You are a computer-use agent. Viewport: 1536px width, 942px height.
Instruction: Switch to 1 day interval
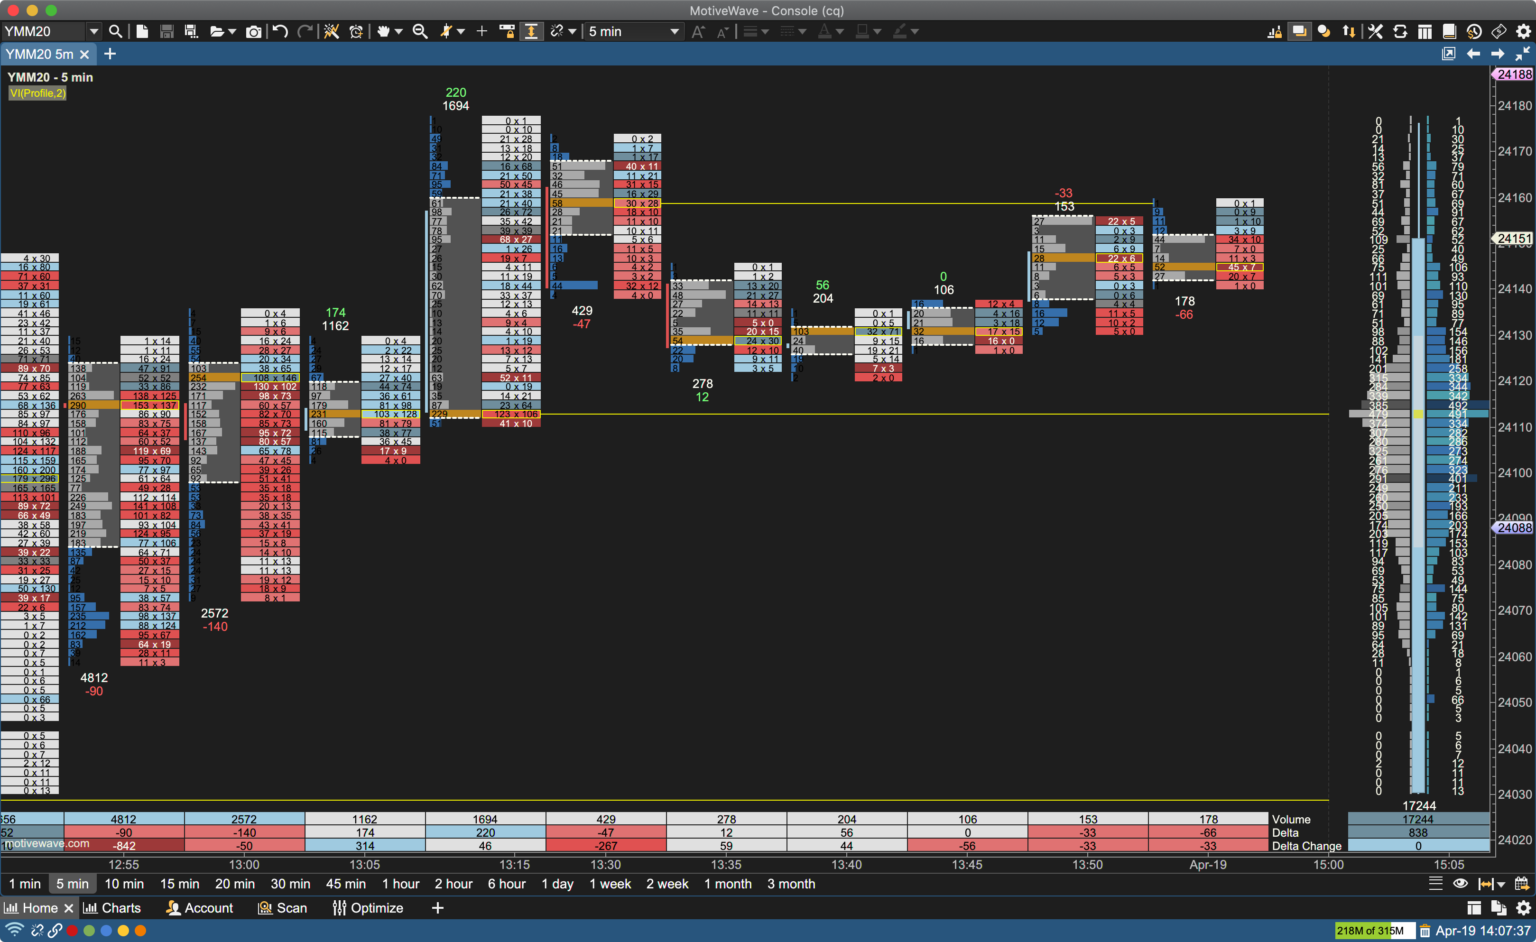558,884
